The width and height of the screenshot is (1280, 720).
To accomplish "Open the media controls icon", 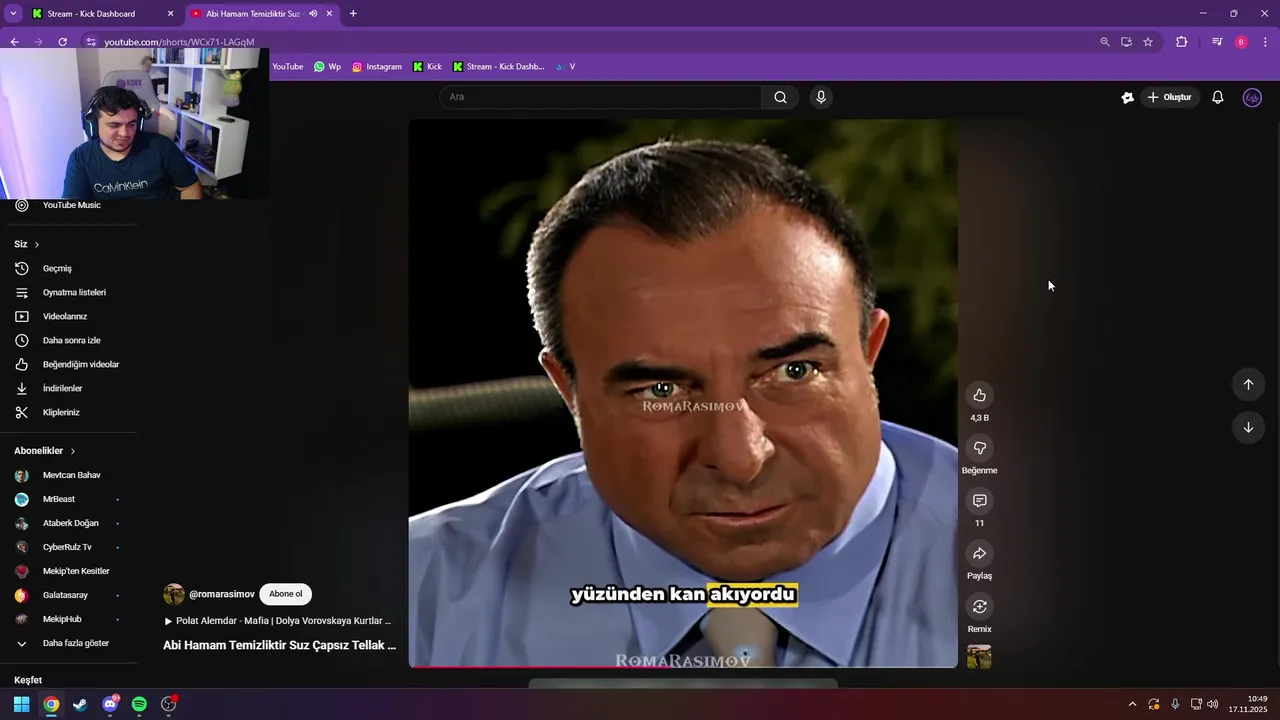I will click(1217, 42).
